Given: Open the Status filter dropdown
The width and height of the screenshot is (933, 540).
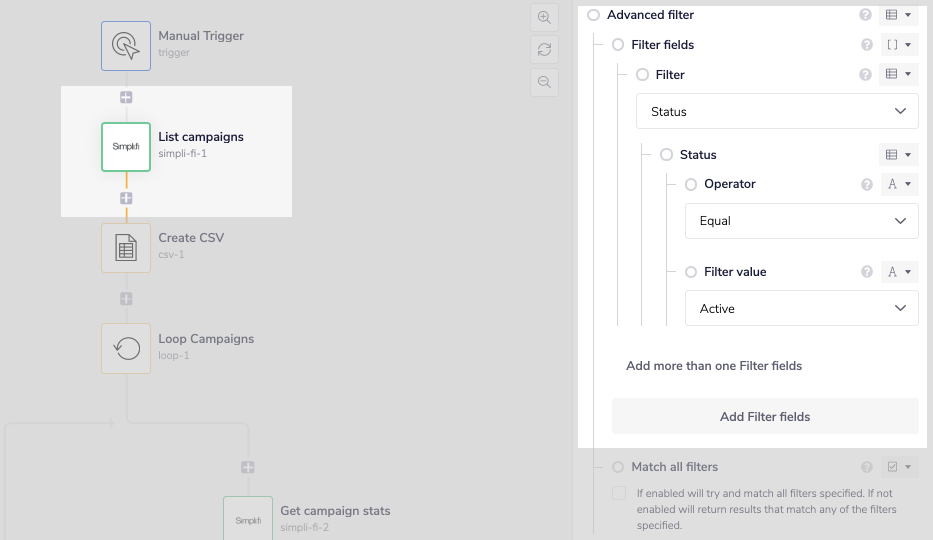Looking at the screenshot, I should click(777, 111).
